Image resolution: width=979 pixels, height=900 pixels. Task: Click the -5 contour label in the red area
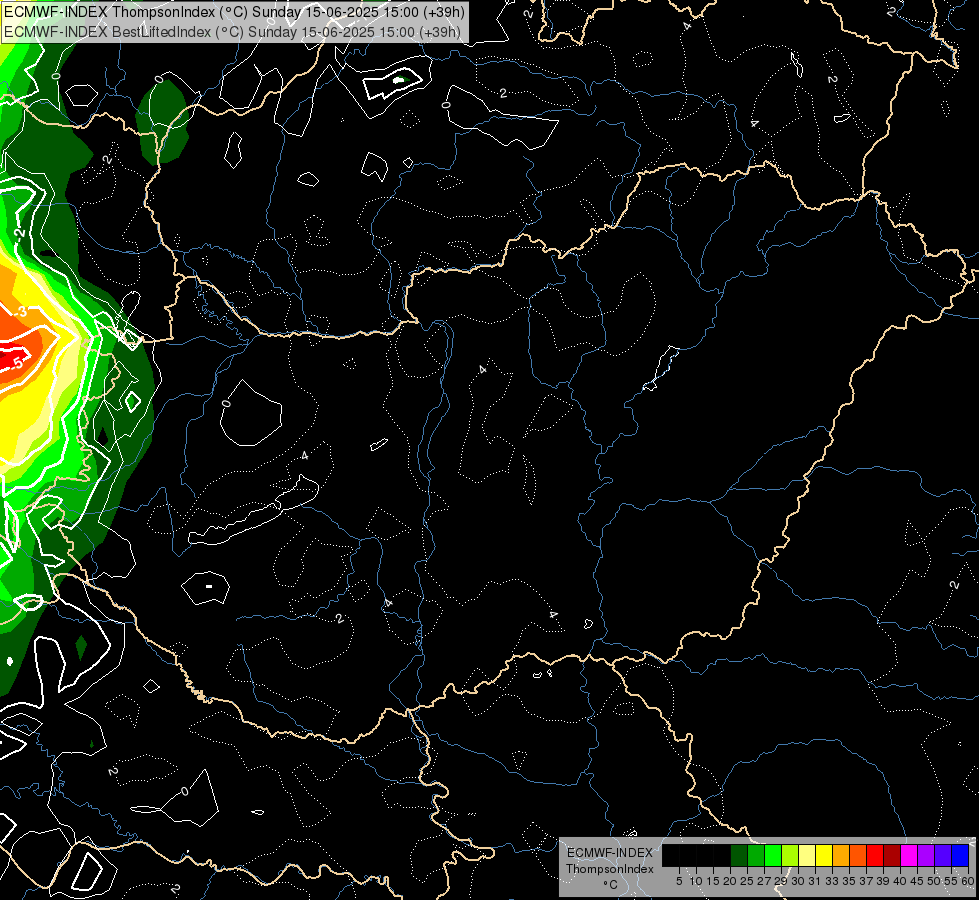pos(17,362)
